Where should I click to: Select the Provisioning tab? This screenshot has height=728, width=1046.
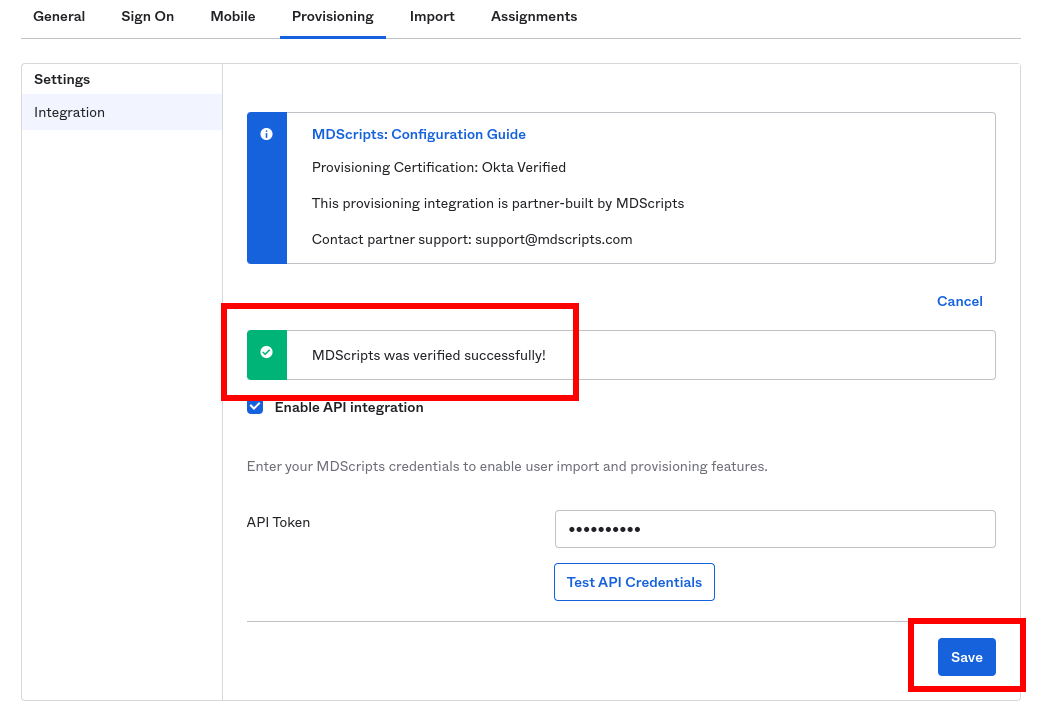pos(333,17)
